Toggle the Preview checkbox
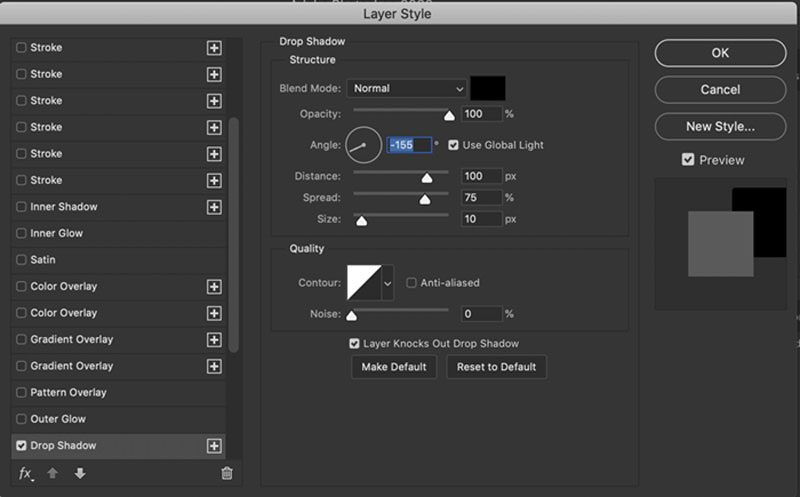This screenshot has height=497, width=800. point(687,160)
